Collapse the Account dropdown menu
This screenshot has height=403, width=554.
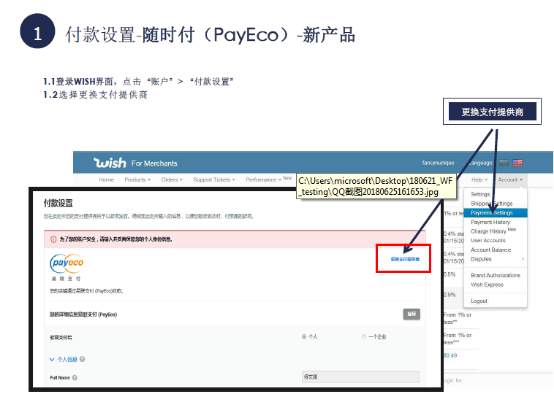pos(510,179)
